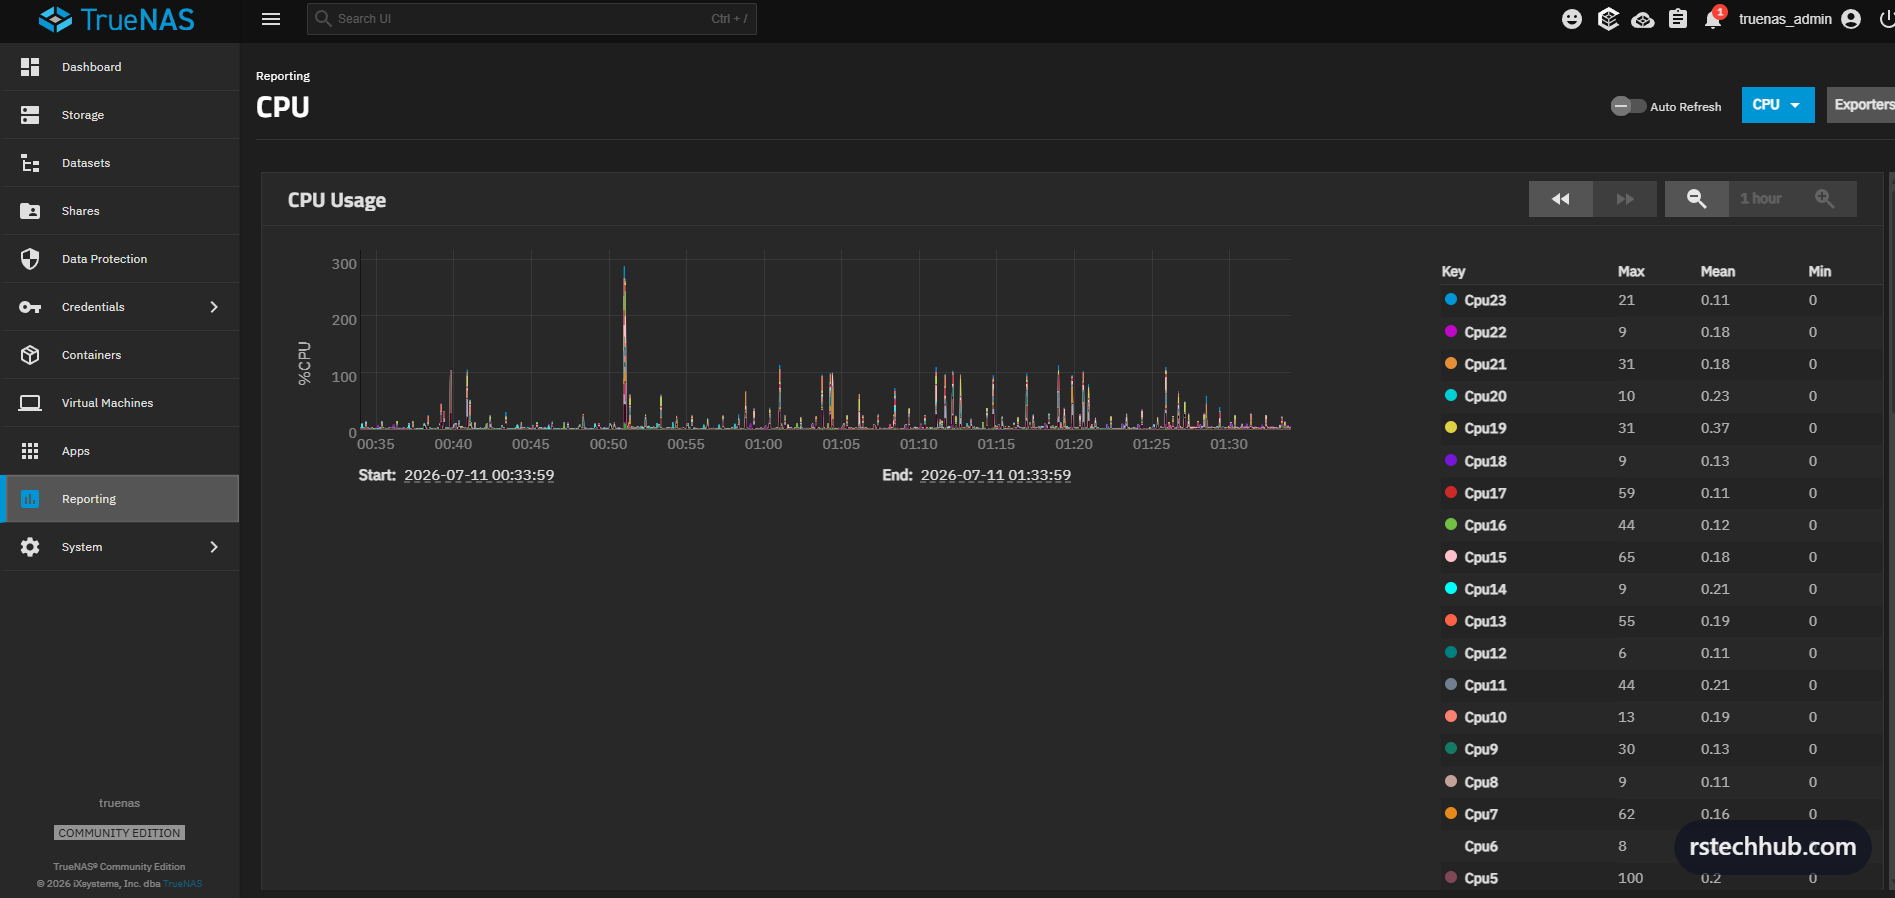
Task: Expand the System submenu chevron
Action: (214, 547)
